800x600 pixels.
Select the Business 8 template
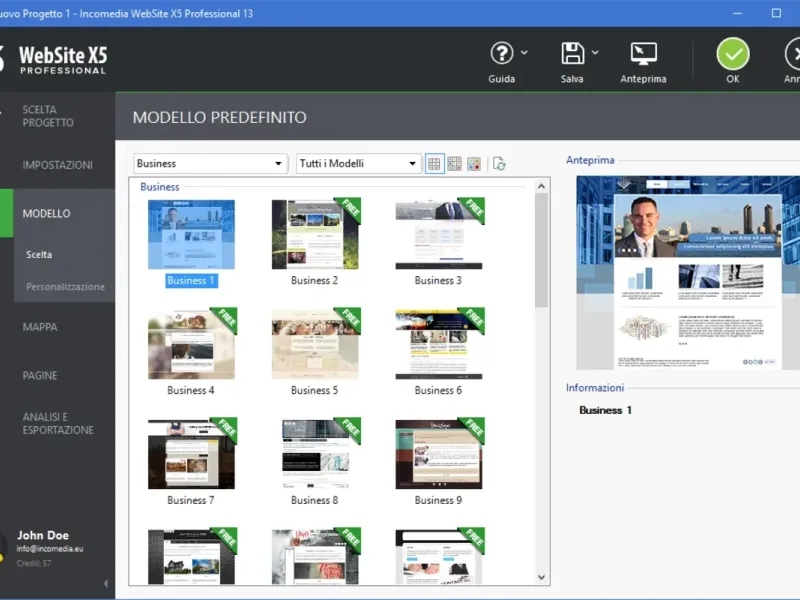[x=315, y=454]
